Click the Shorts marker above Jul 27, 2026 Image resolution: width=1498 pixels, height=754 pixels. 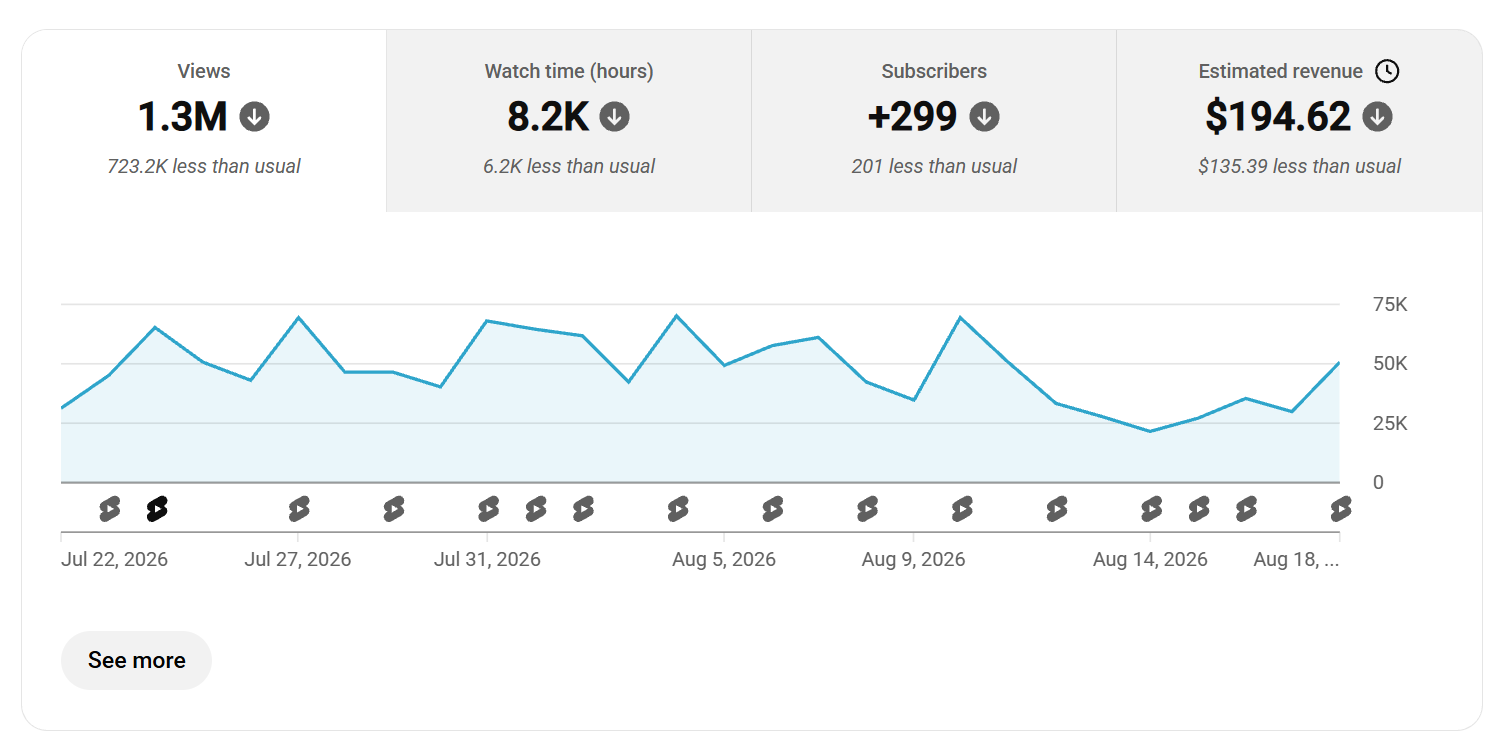pyautogui.click(x=299, y=509)
